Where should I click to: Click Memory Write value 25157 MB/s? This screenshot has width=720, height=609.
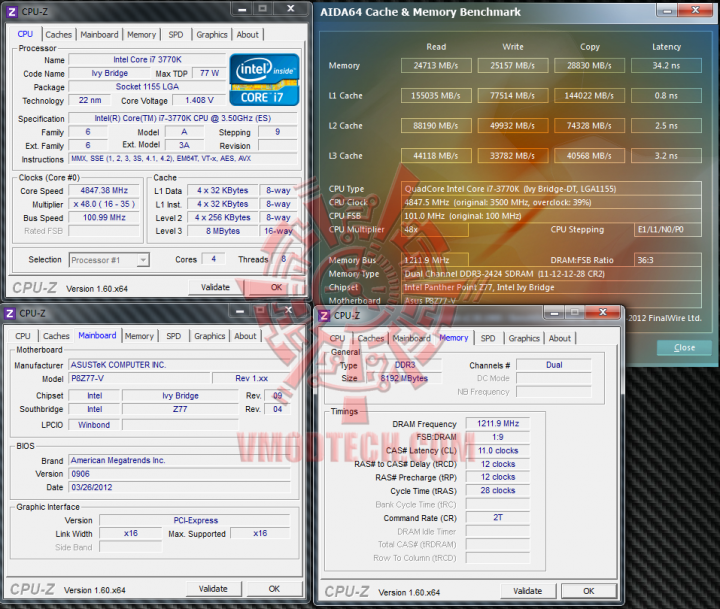pos(512,66)
